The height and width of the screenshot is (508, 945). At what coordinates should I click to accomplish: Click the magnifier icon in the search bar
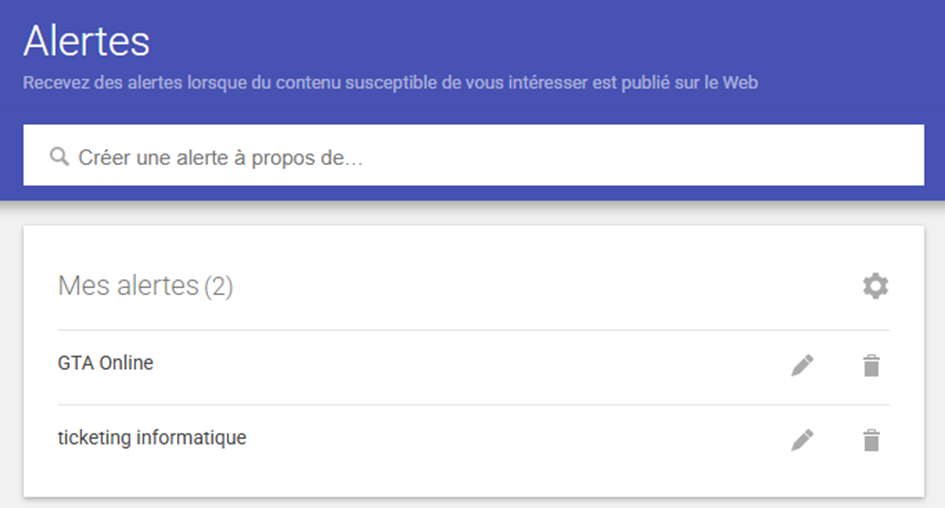[60, 157]
